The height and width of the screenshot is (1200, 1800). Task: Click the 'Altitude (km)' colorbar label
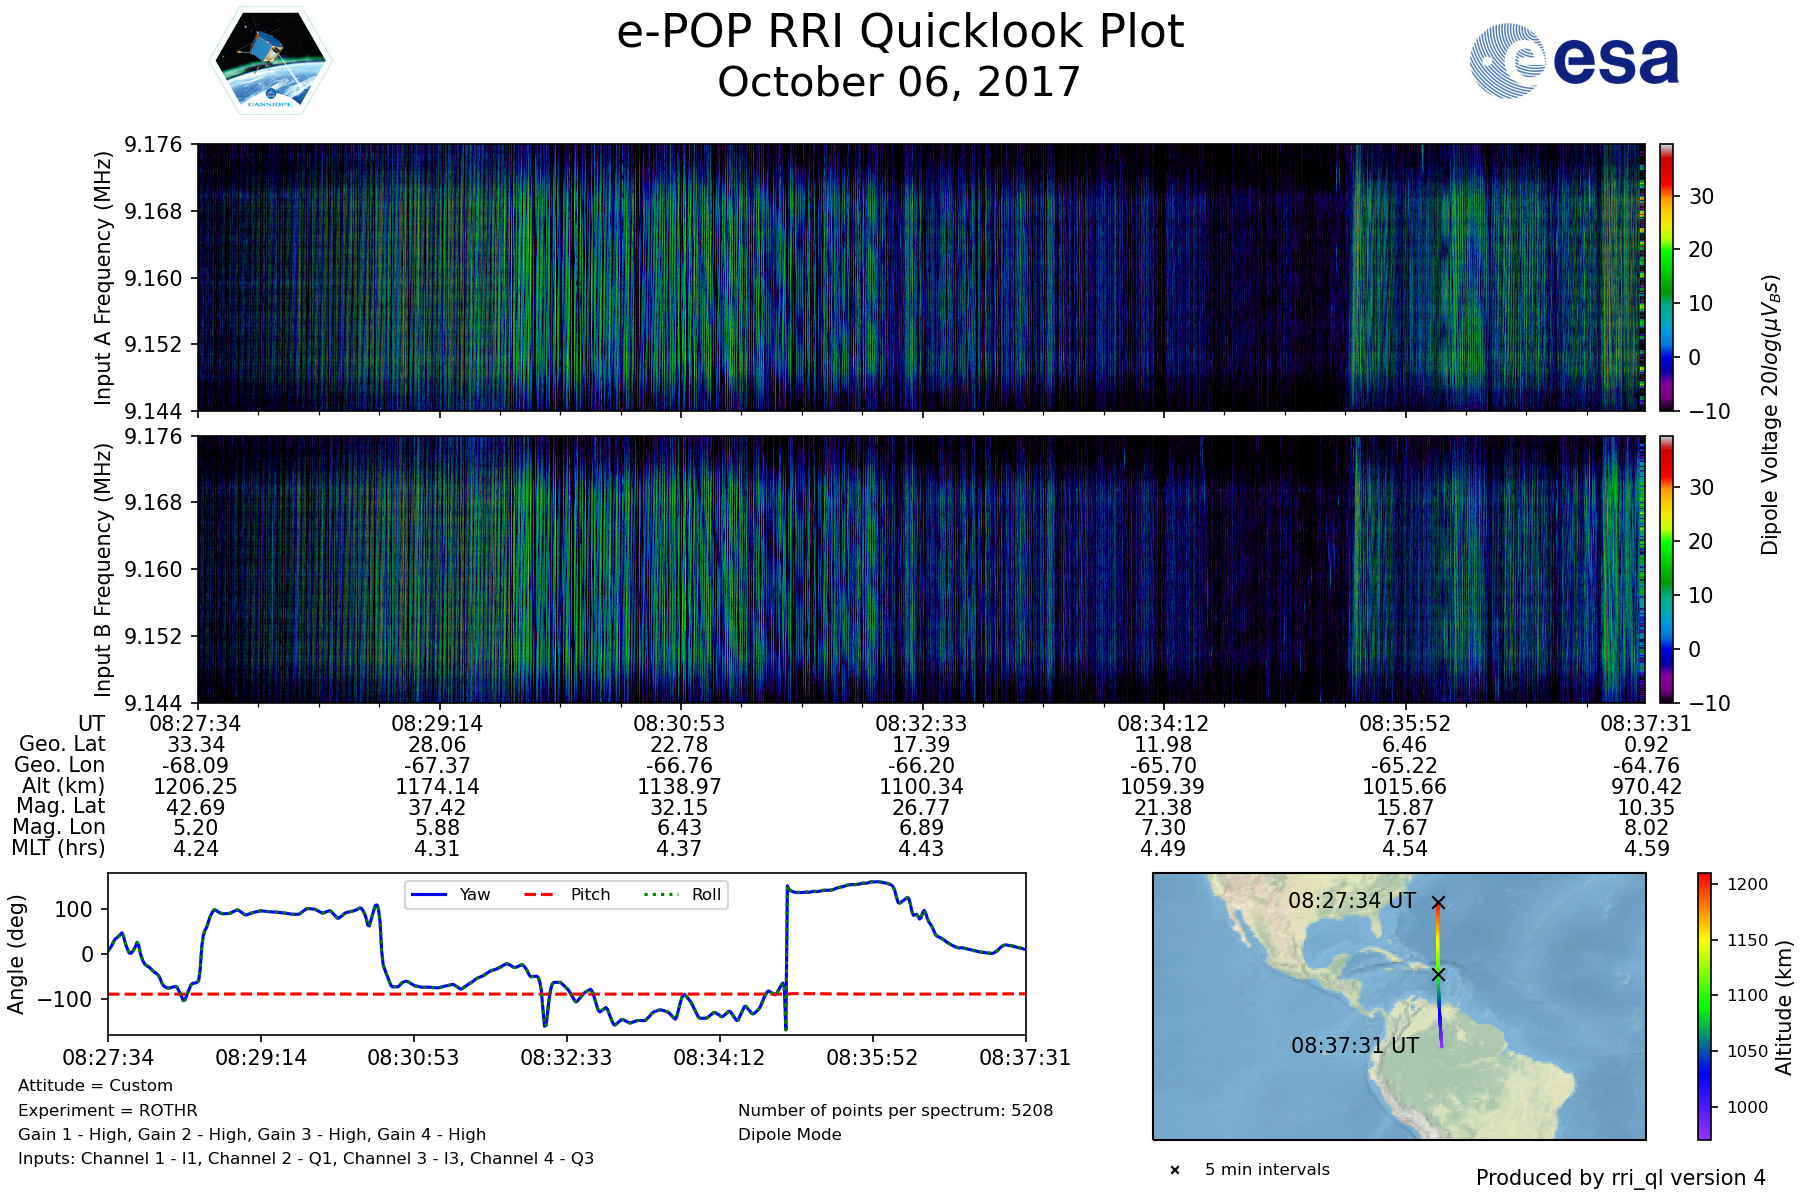click(x=1783, y=1007)
